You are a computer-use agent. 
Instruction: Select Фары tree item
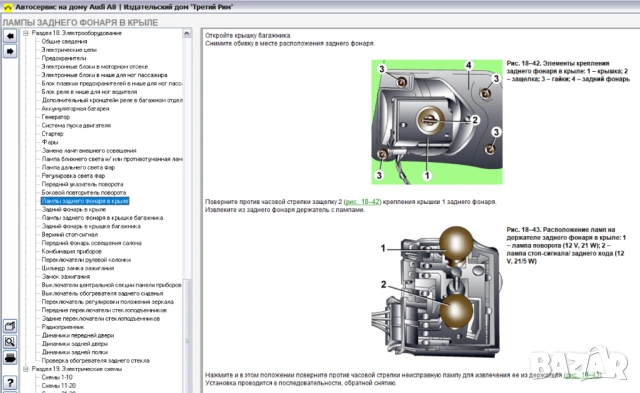[x=49, y=142]
